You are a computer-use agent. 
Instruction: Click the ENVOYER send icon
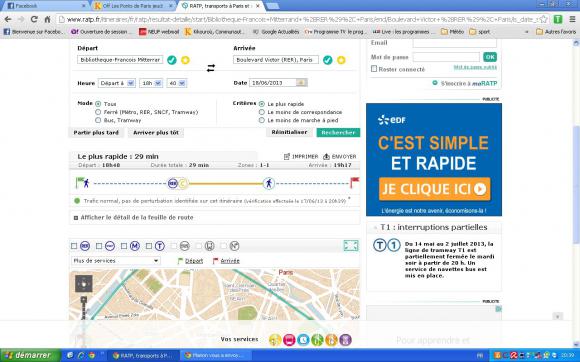pos(326,156)
